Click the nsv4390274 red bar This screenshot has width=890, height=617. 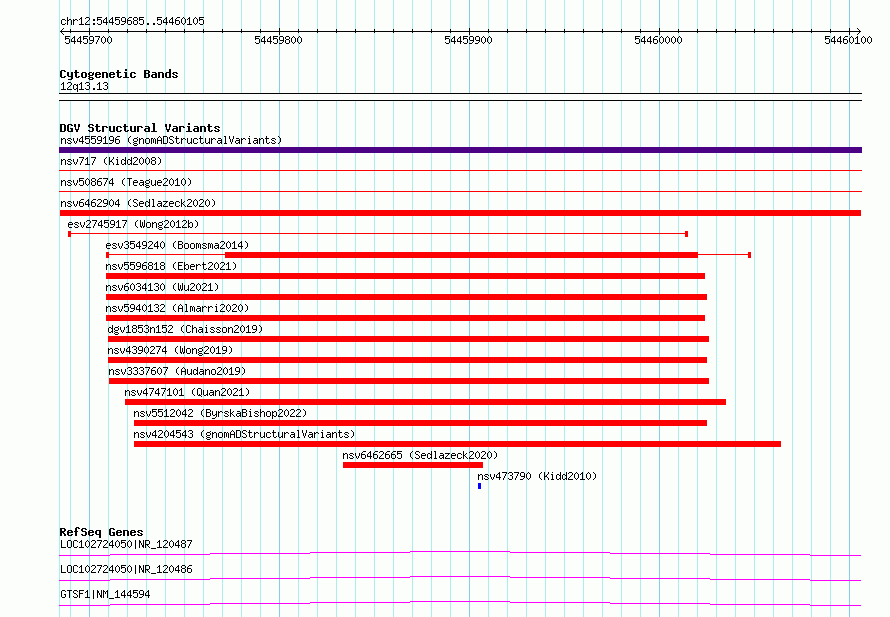coord(408,360)
